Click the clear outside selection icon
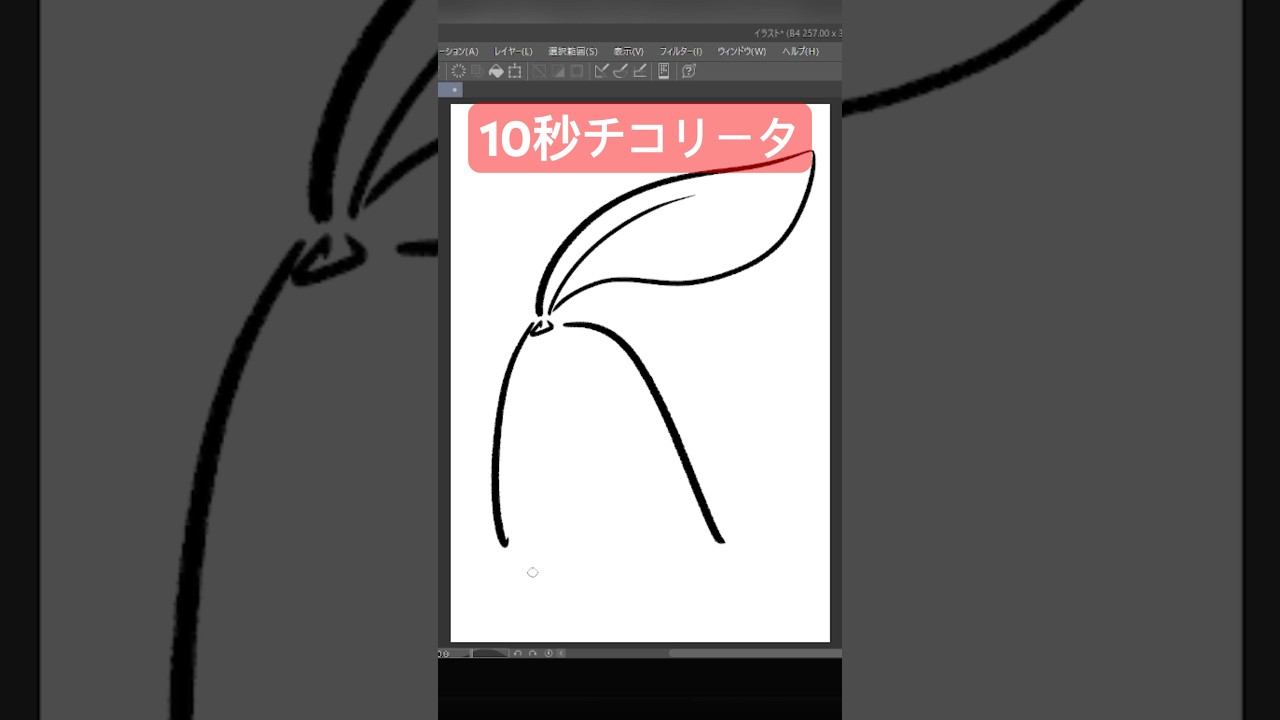This screenshot has height=720, width=1280. click(x=477, y=71)
